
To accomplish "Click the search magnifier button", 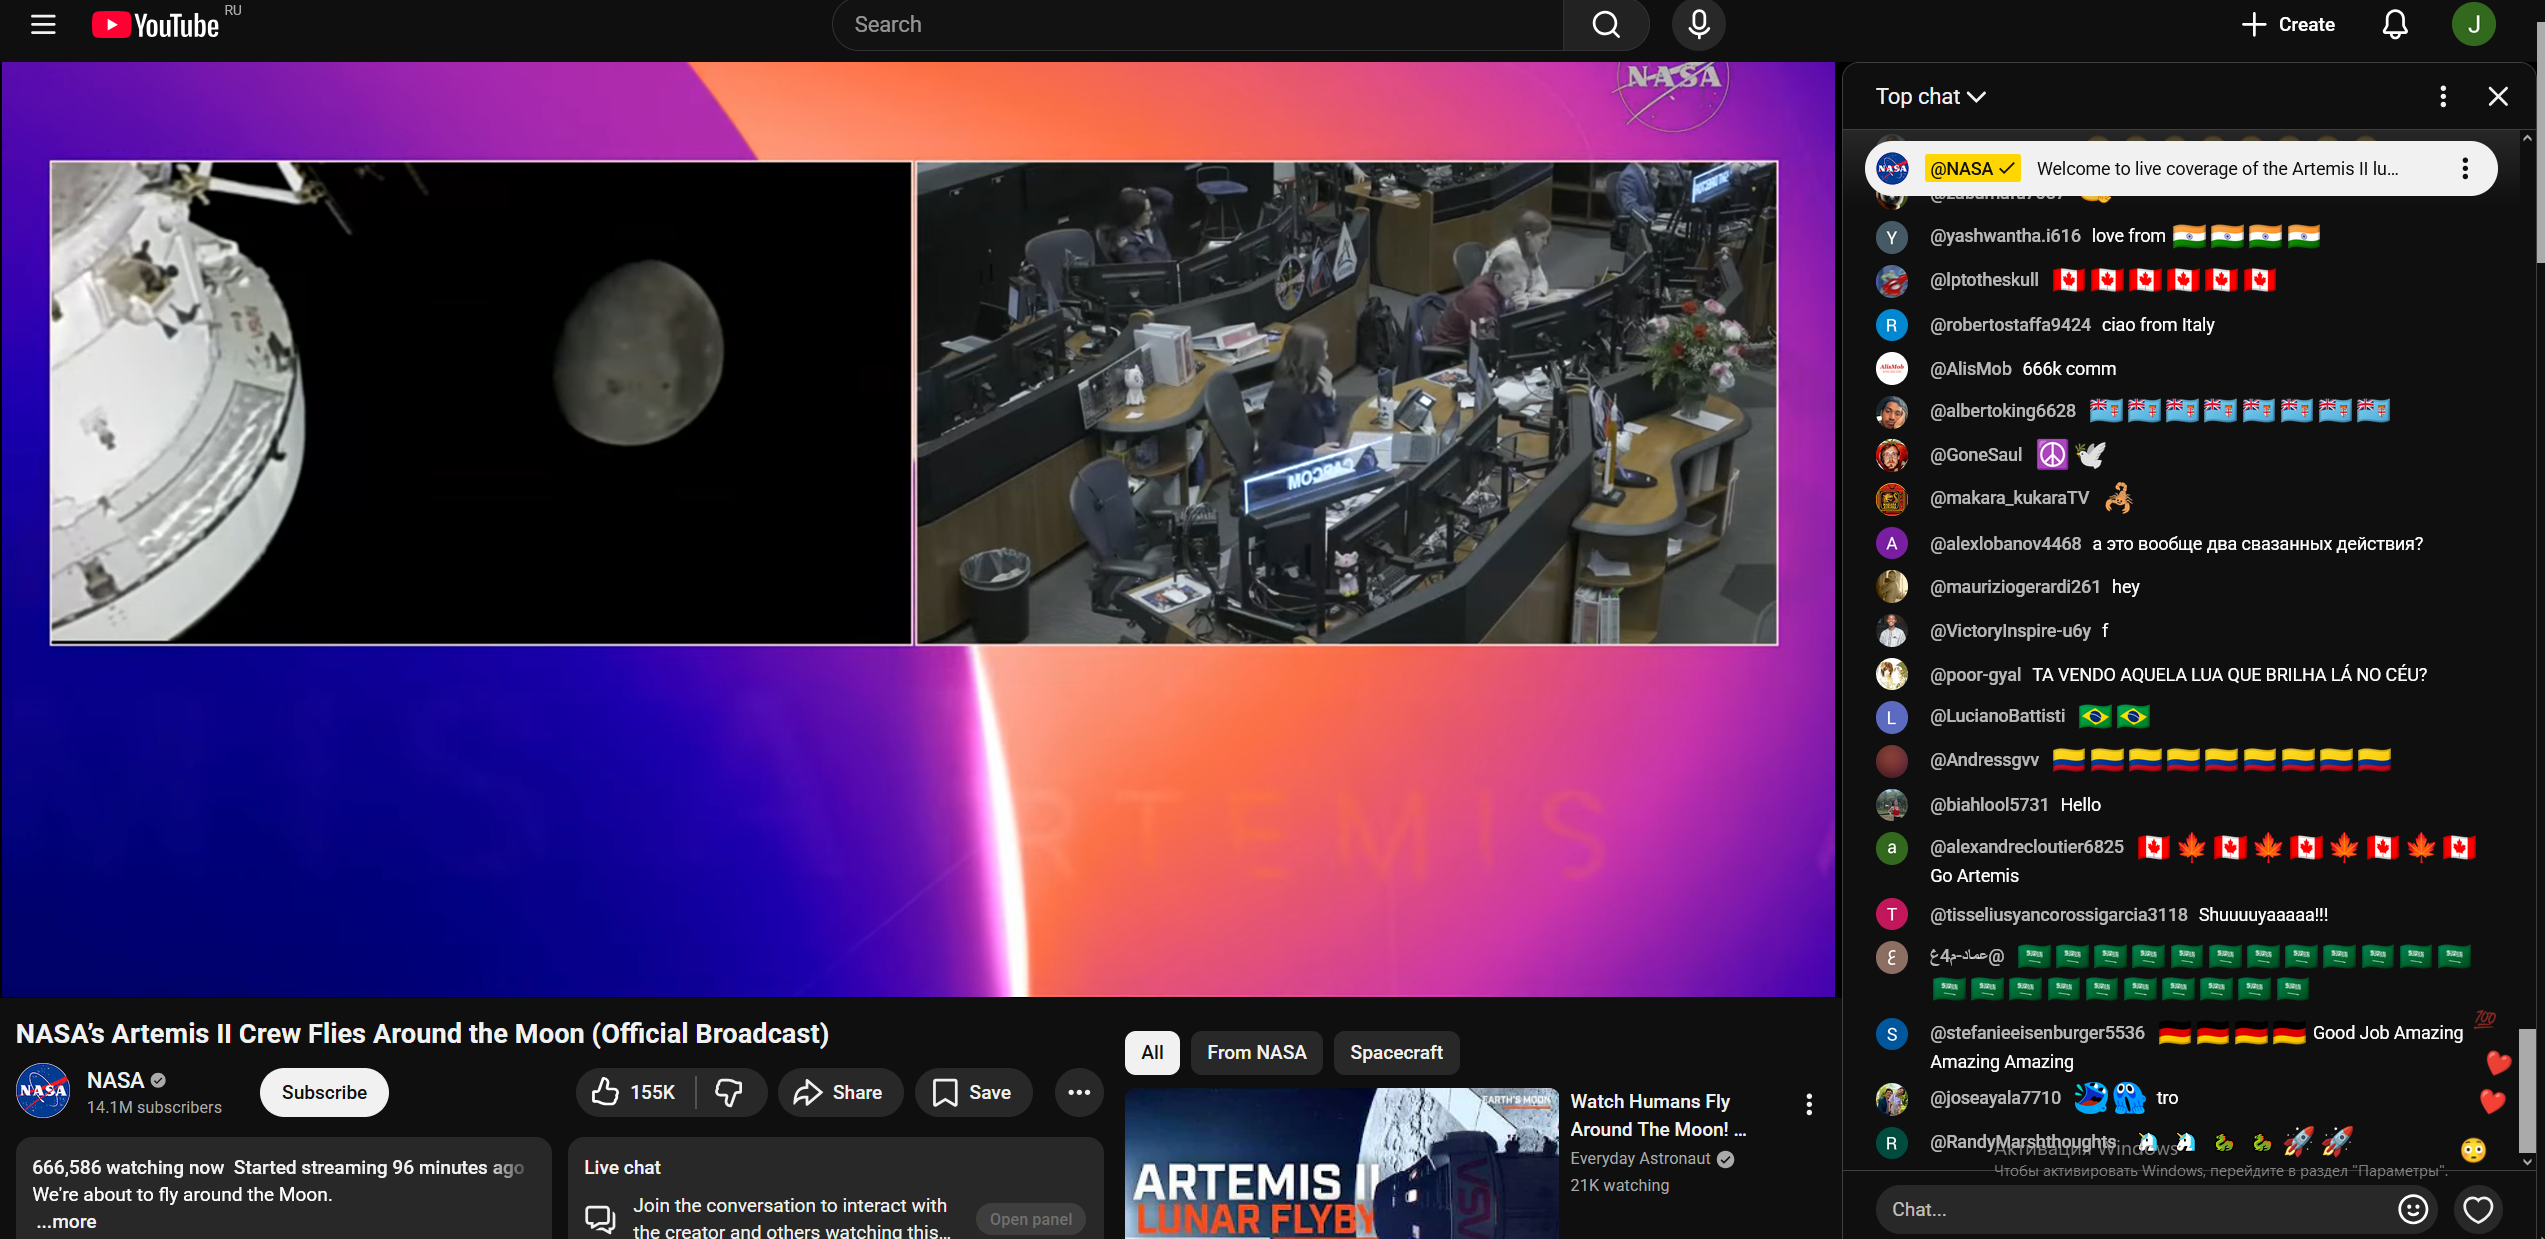I will click(1606, 24).
